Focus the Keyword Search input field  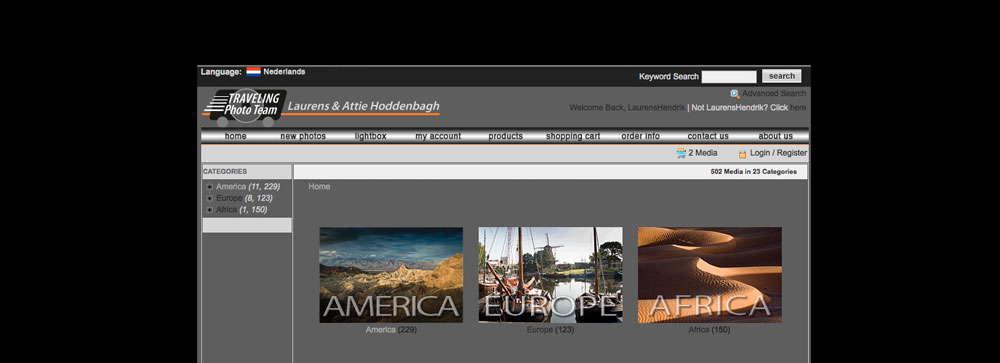(x=729, y=77)
